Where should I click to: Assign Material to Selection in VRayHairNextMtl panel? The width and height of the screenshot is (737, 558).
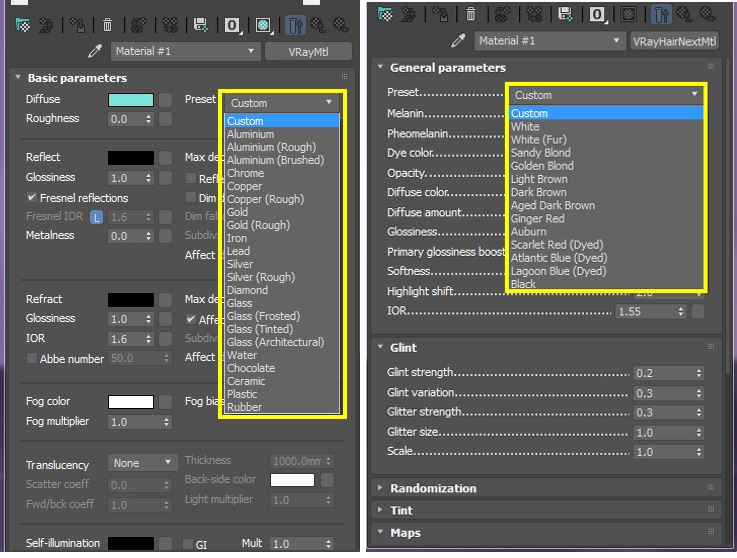440,15
